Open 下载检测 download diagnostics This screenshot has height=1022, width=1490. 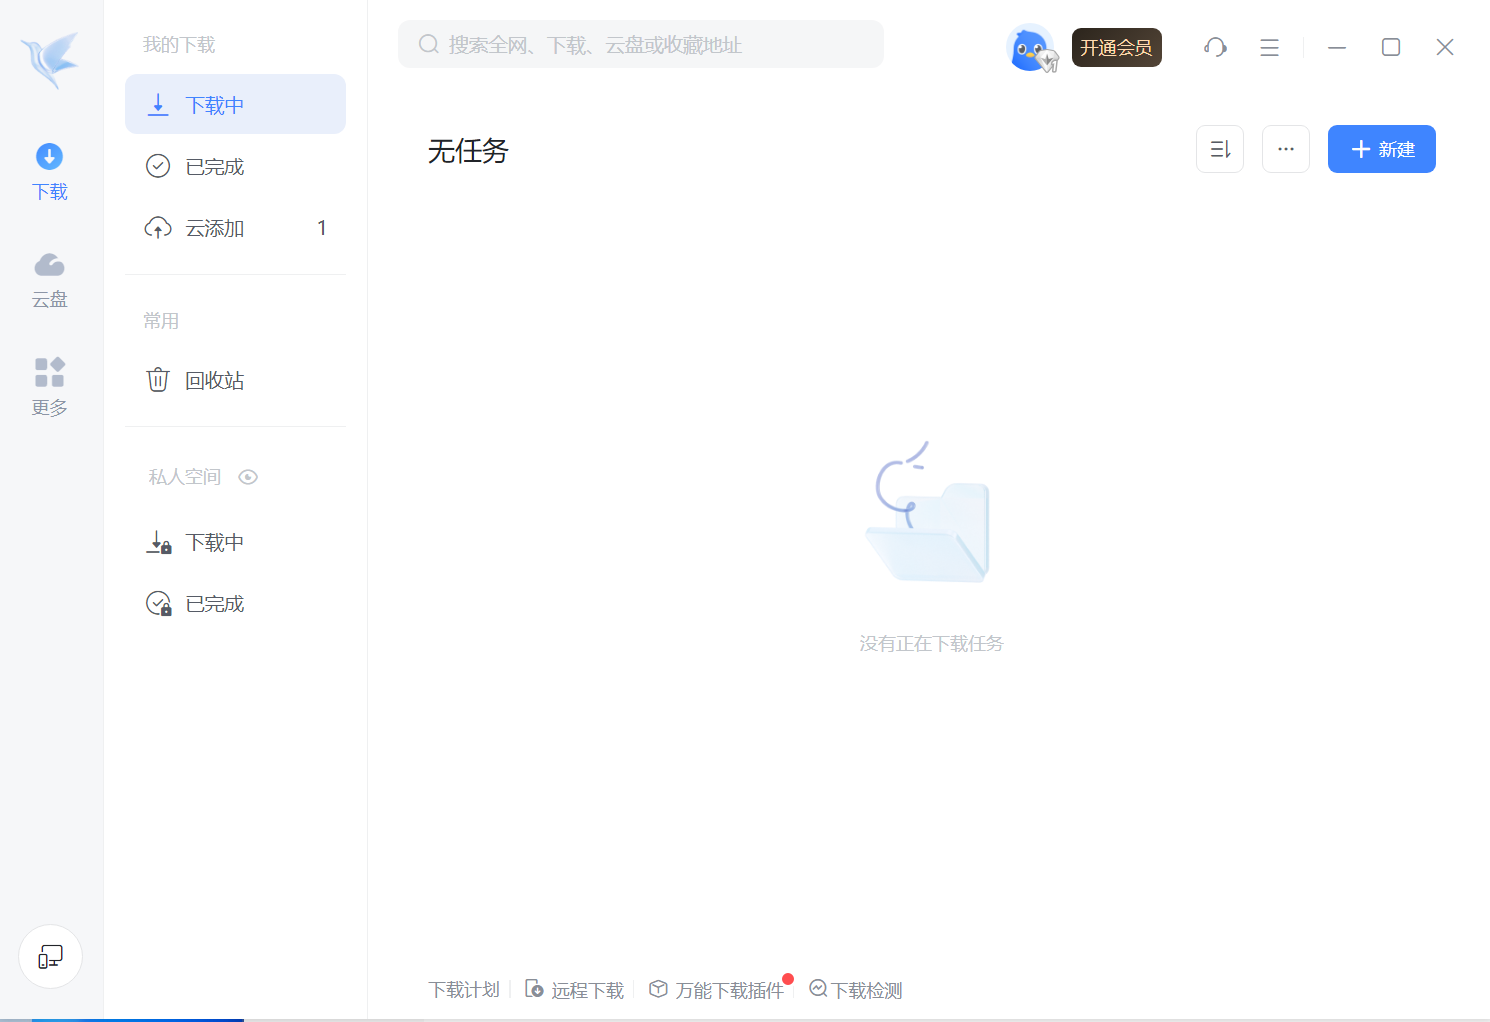point(856,990)
